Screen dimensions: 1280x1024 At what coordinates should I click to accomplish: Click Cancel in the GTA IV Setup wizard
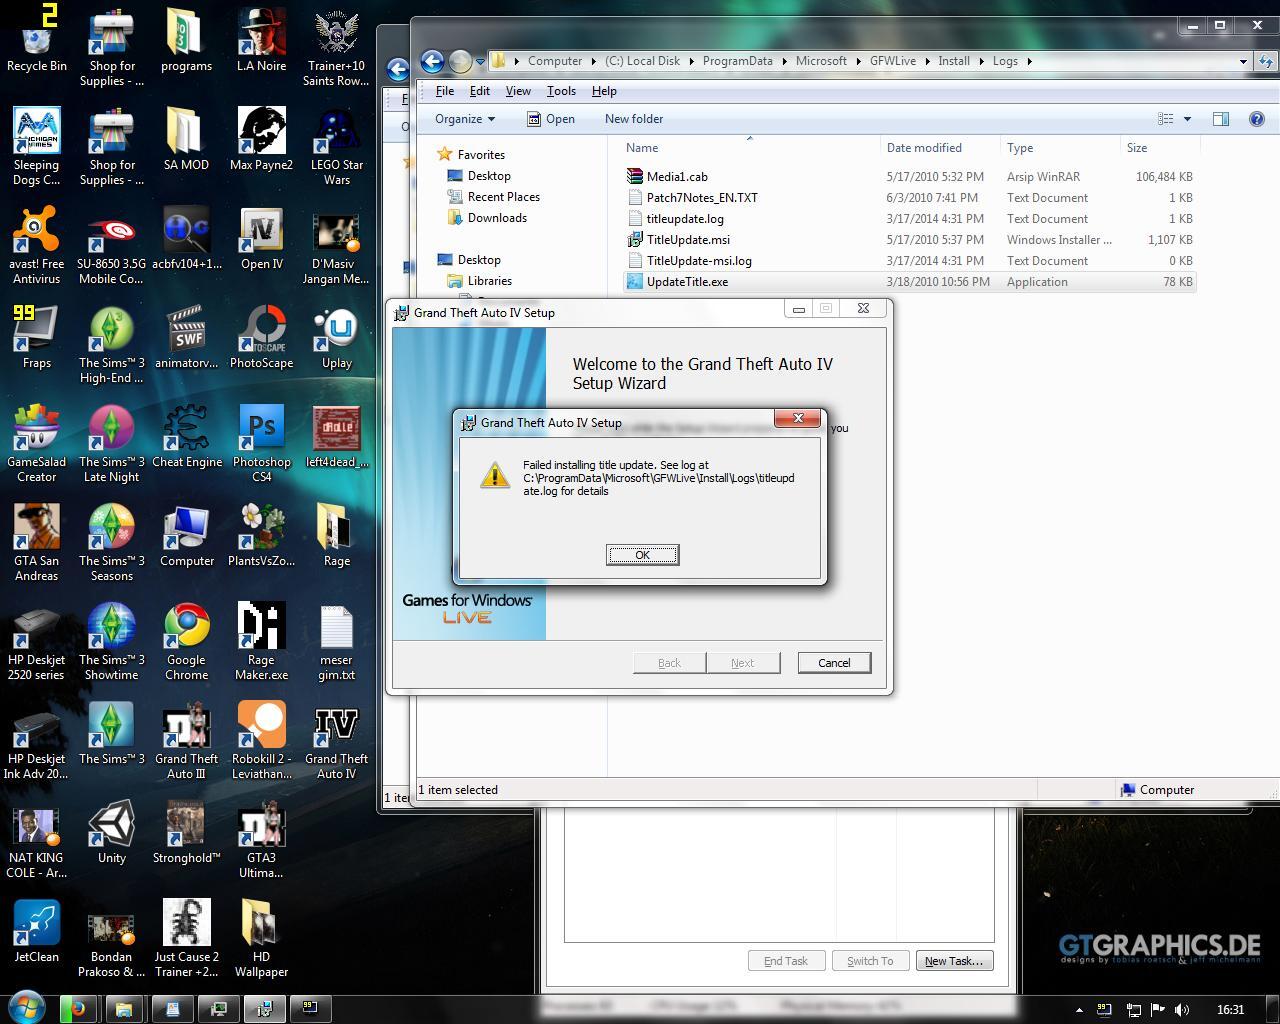(x=834, y=662)
